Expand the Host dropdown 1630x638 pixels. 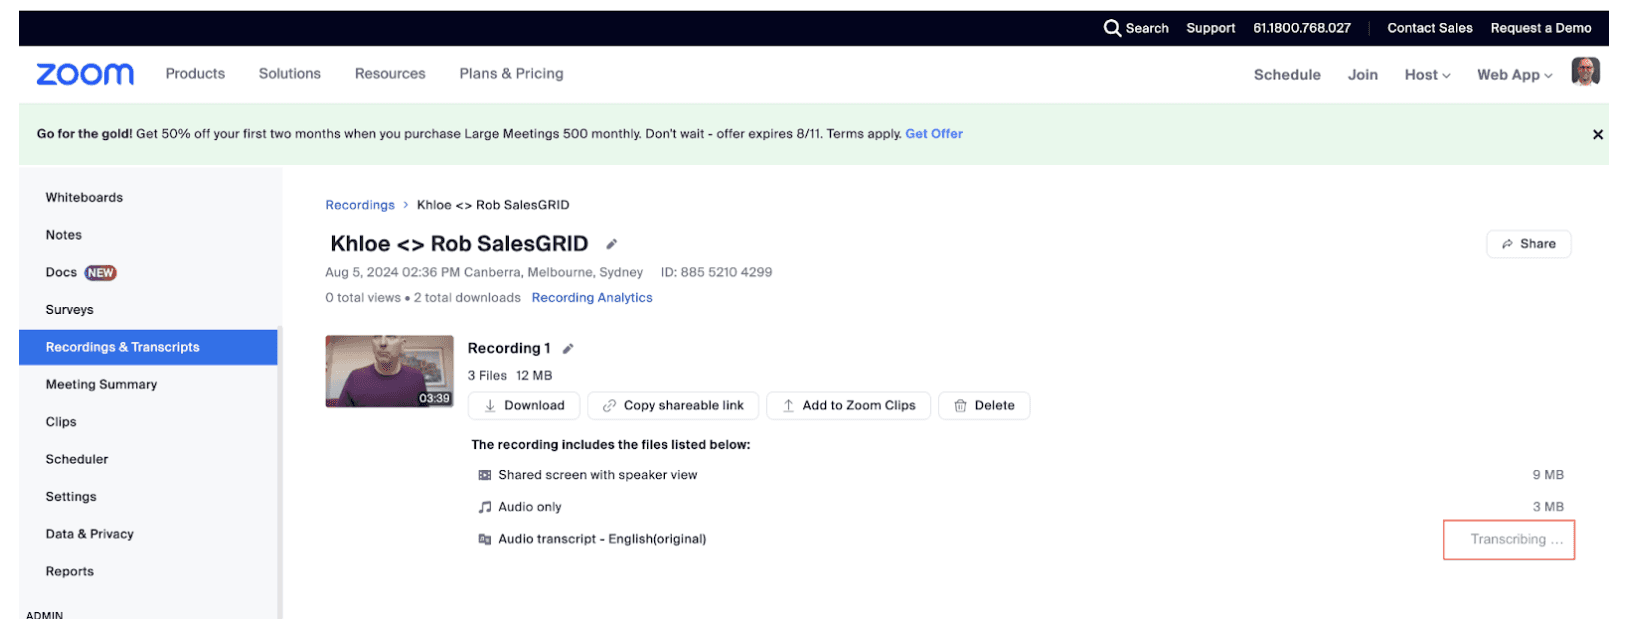click(1427, 75)
